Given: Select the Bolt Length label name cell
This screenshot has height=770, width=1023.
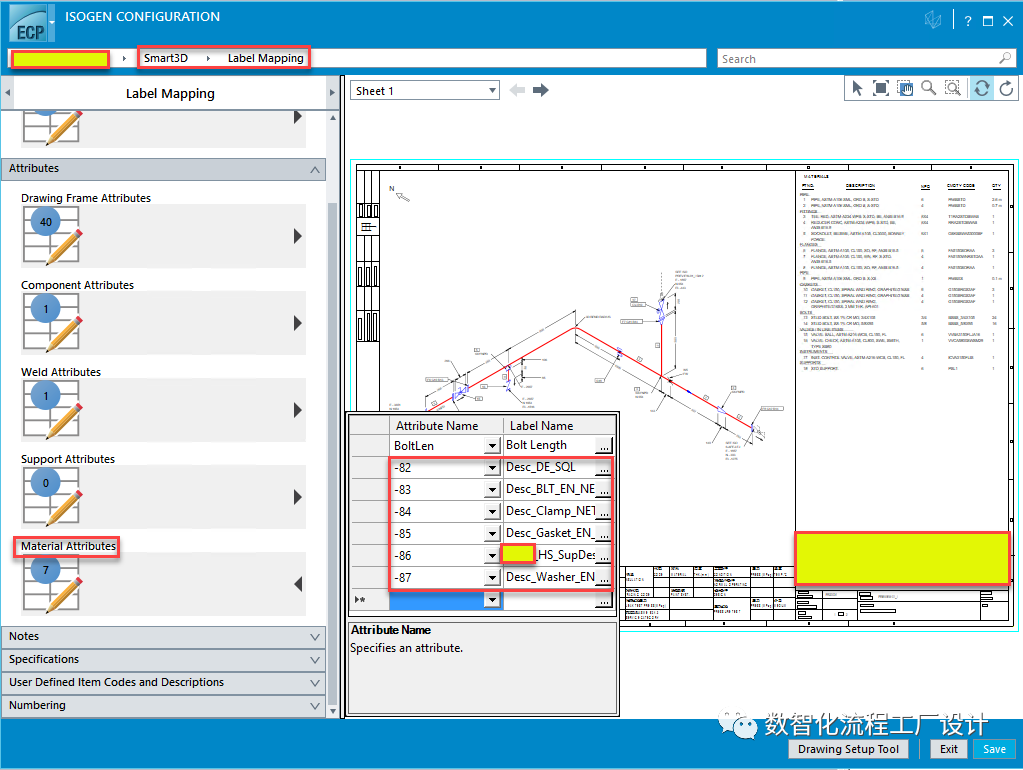Looking at the screenshot, I should pyautogui.click(x=549, y=445).
